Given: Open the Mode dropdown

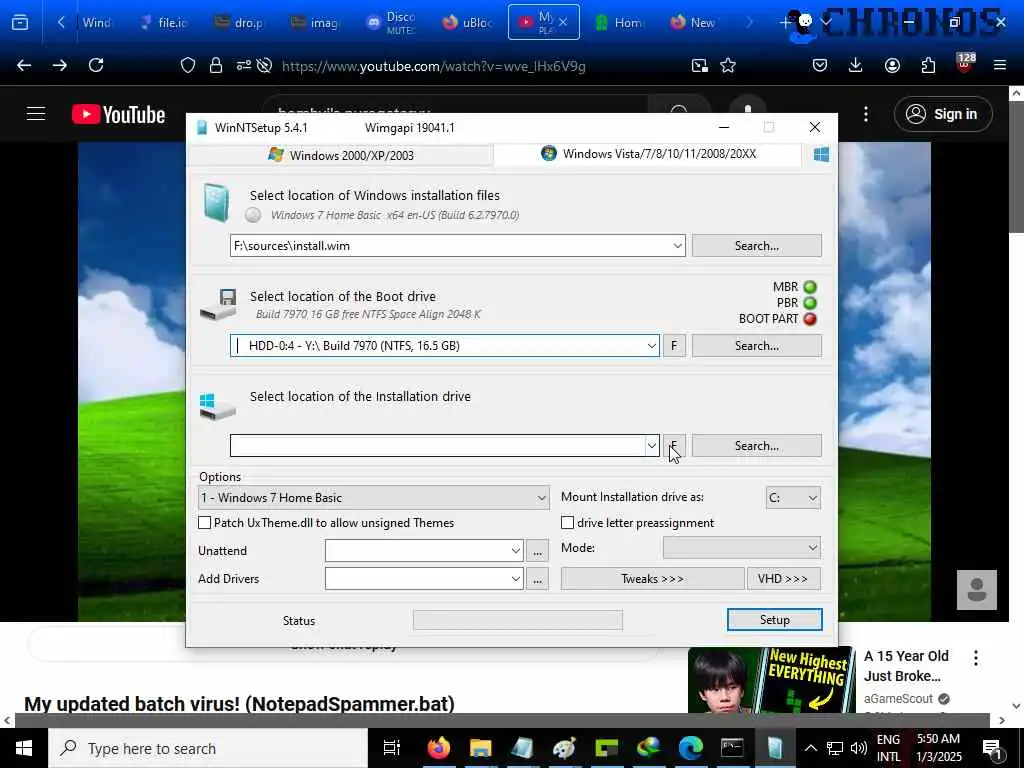Looking at the screenshot, I should tap(742, 547).
